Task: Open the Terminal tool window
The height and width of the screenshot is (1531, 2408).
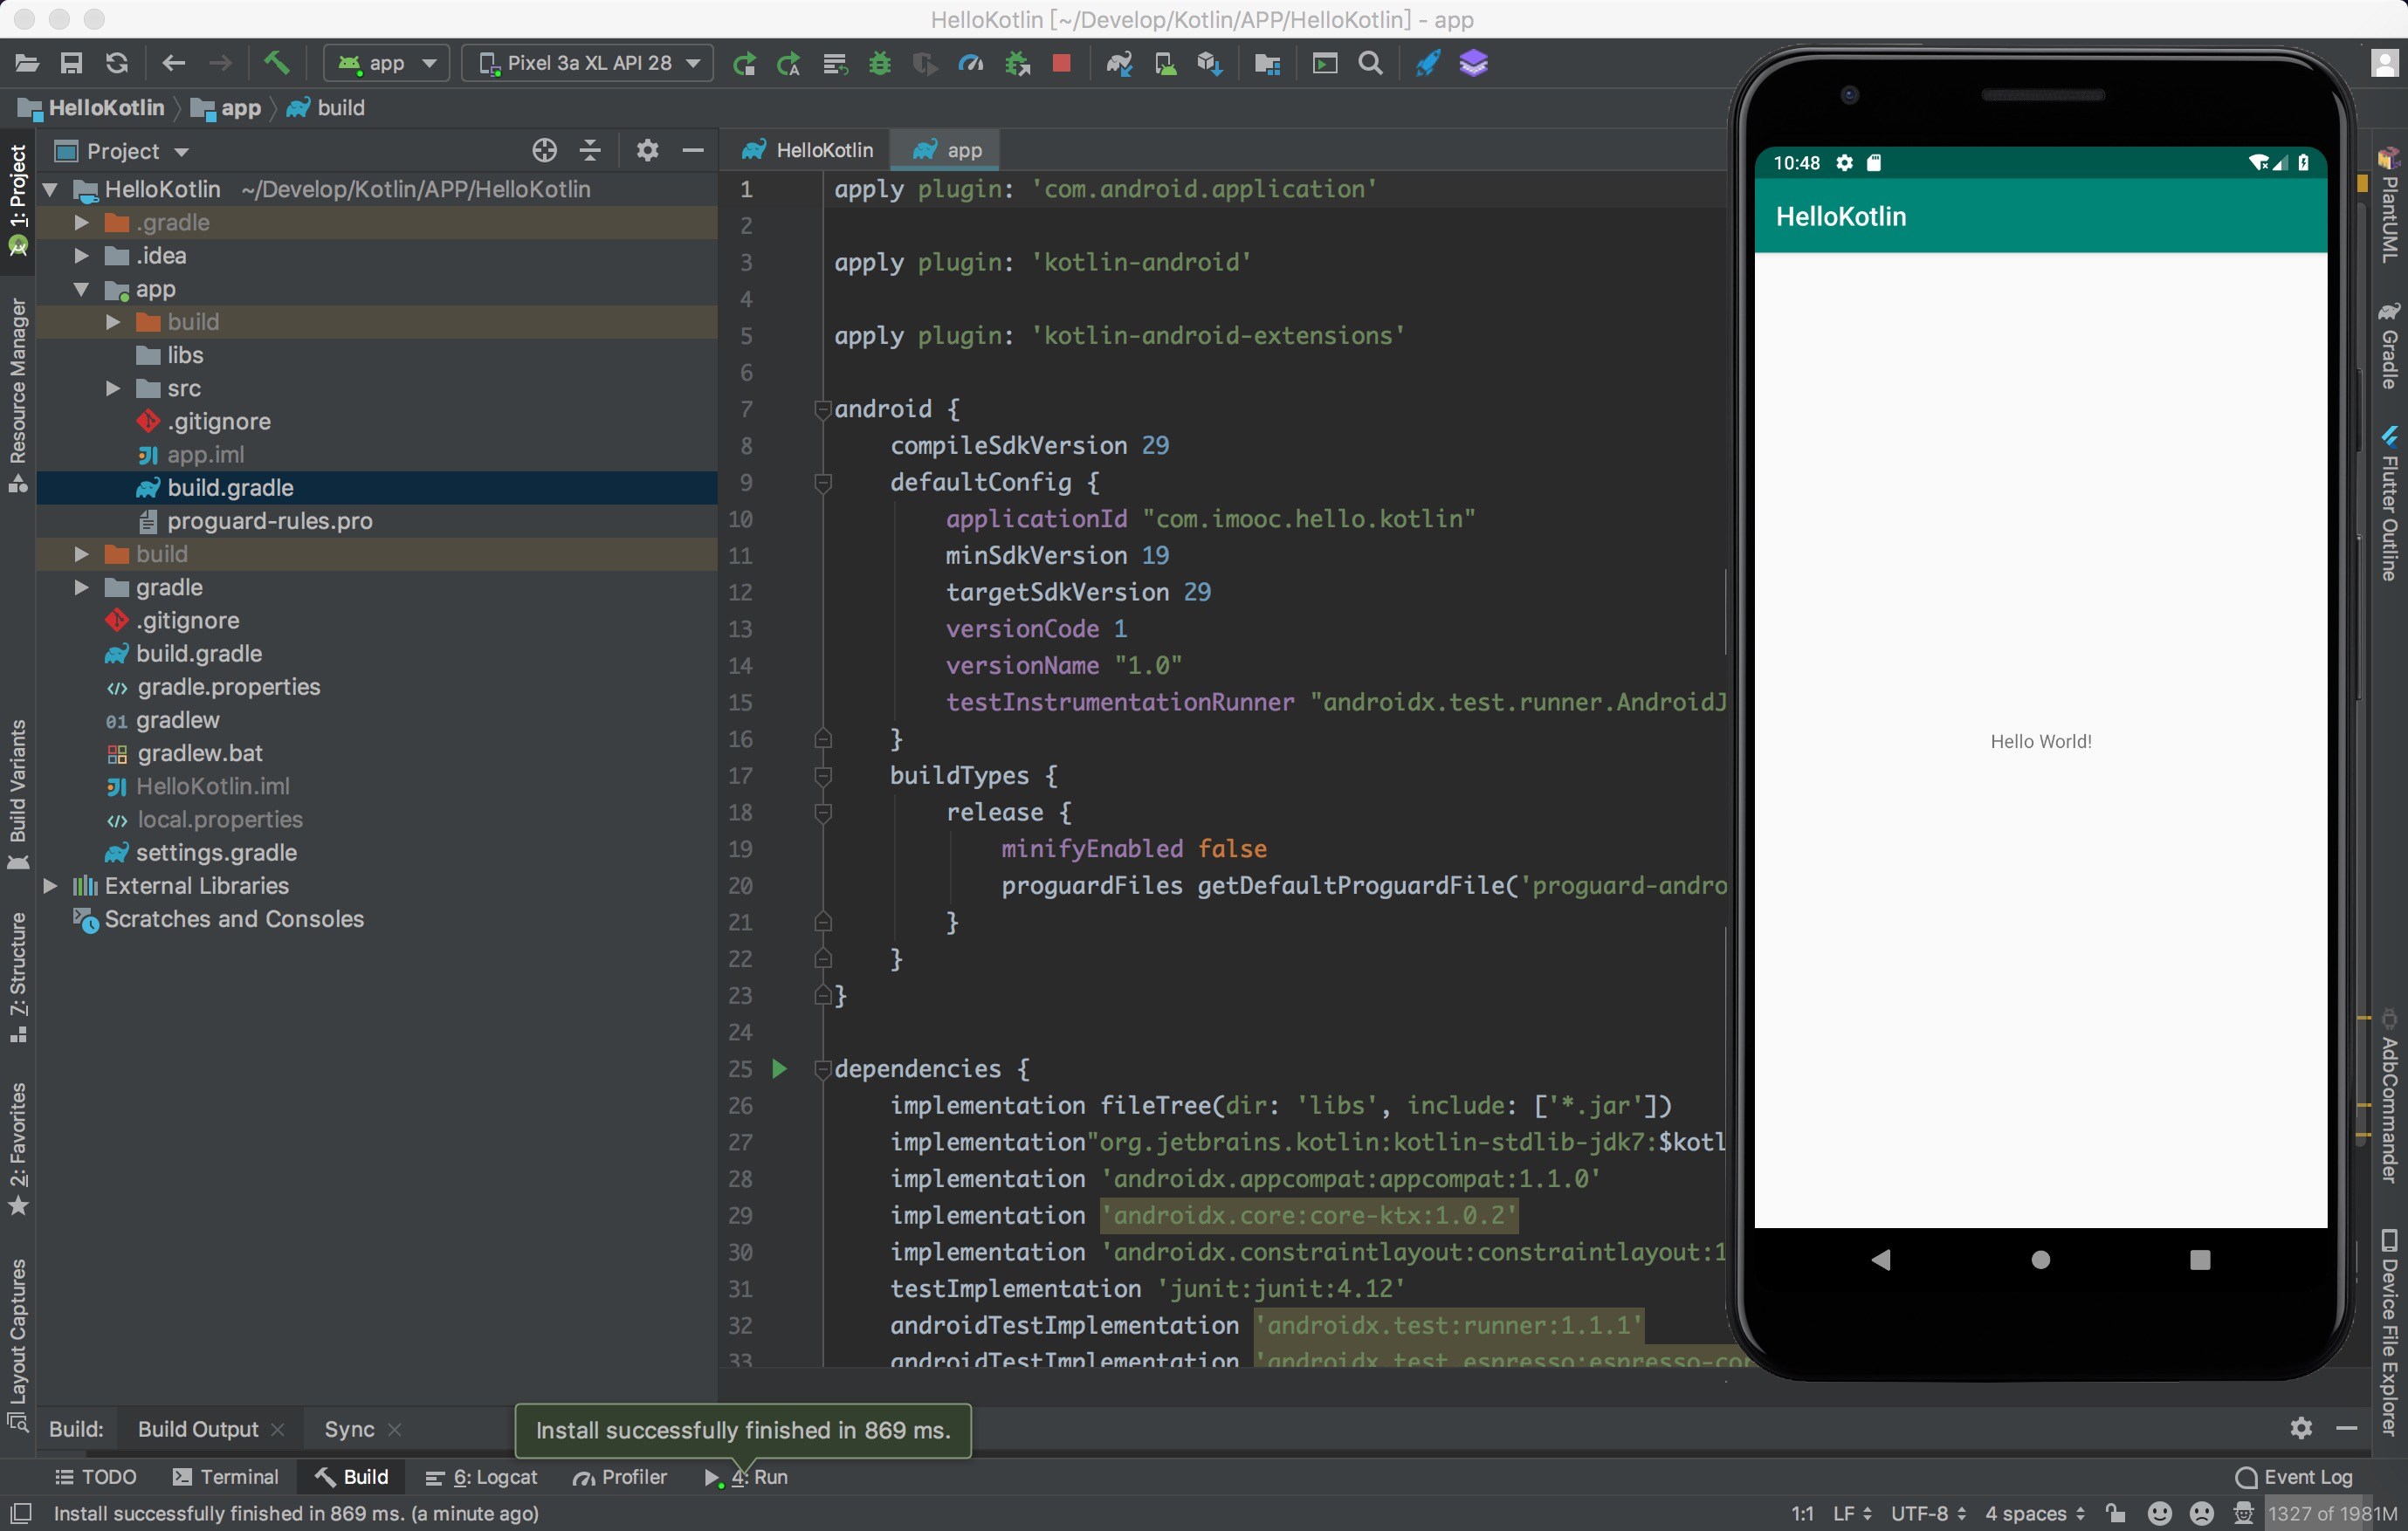Action: tap(226, 1477)
